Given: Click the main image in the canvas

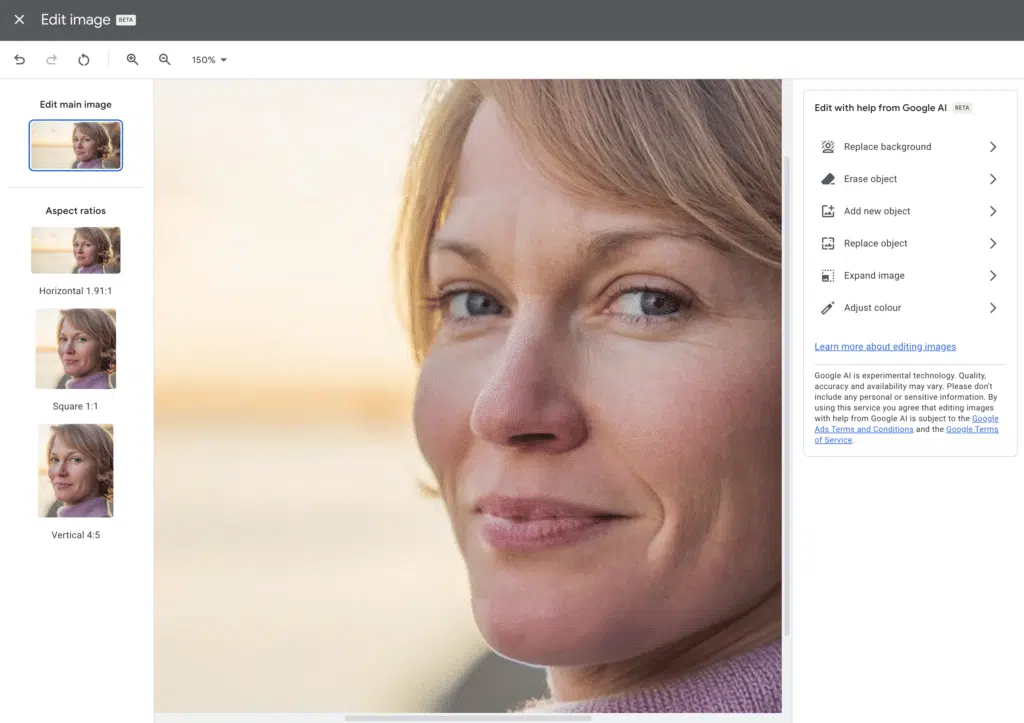Looking at the screenshot, I should click(468, 396).
